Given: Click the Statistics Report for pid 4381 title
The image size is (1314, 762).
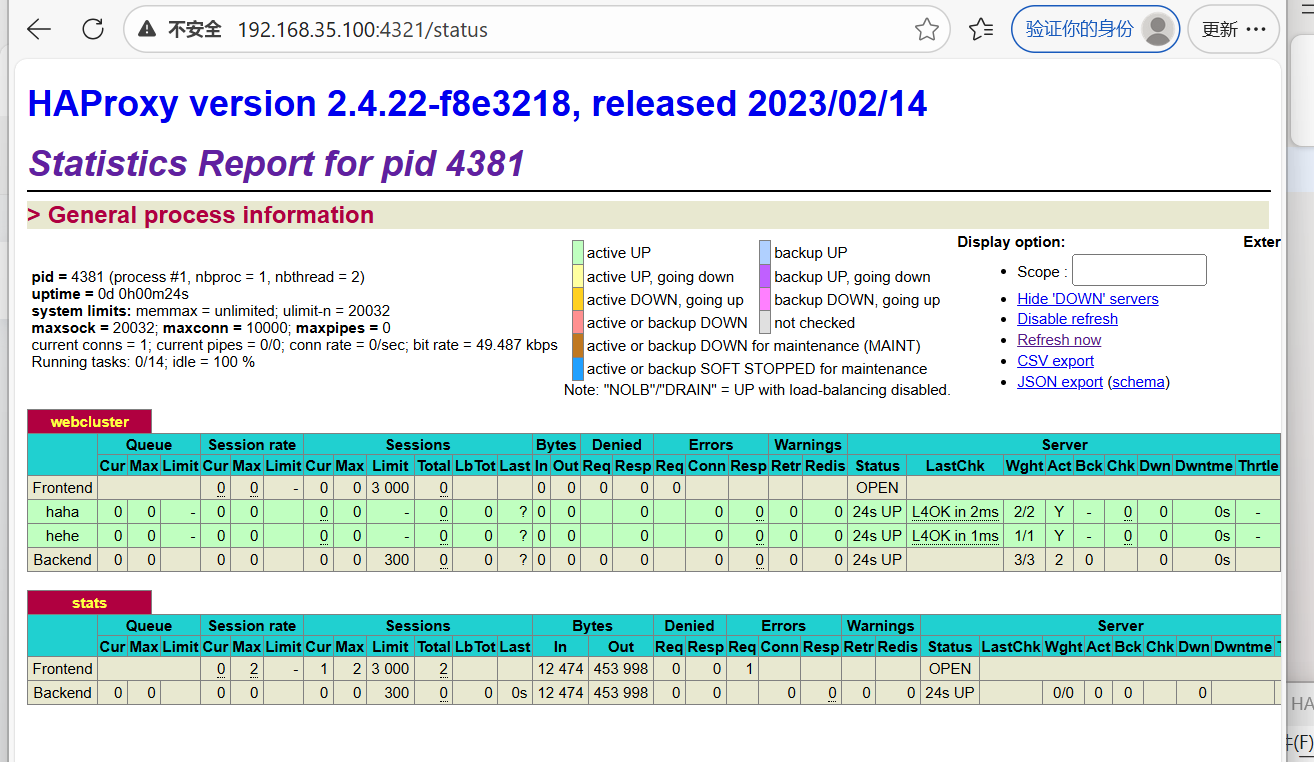Looking at the screenshot, I should pyautogui.click(x=277, y=163).
